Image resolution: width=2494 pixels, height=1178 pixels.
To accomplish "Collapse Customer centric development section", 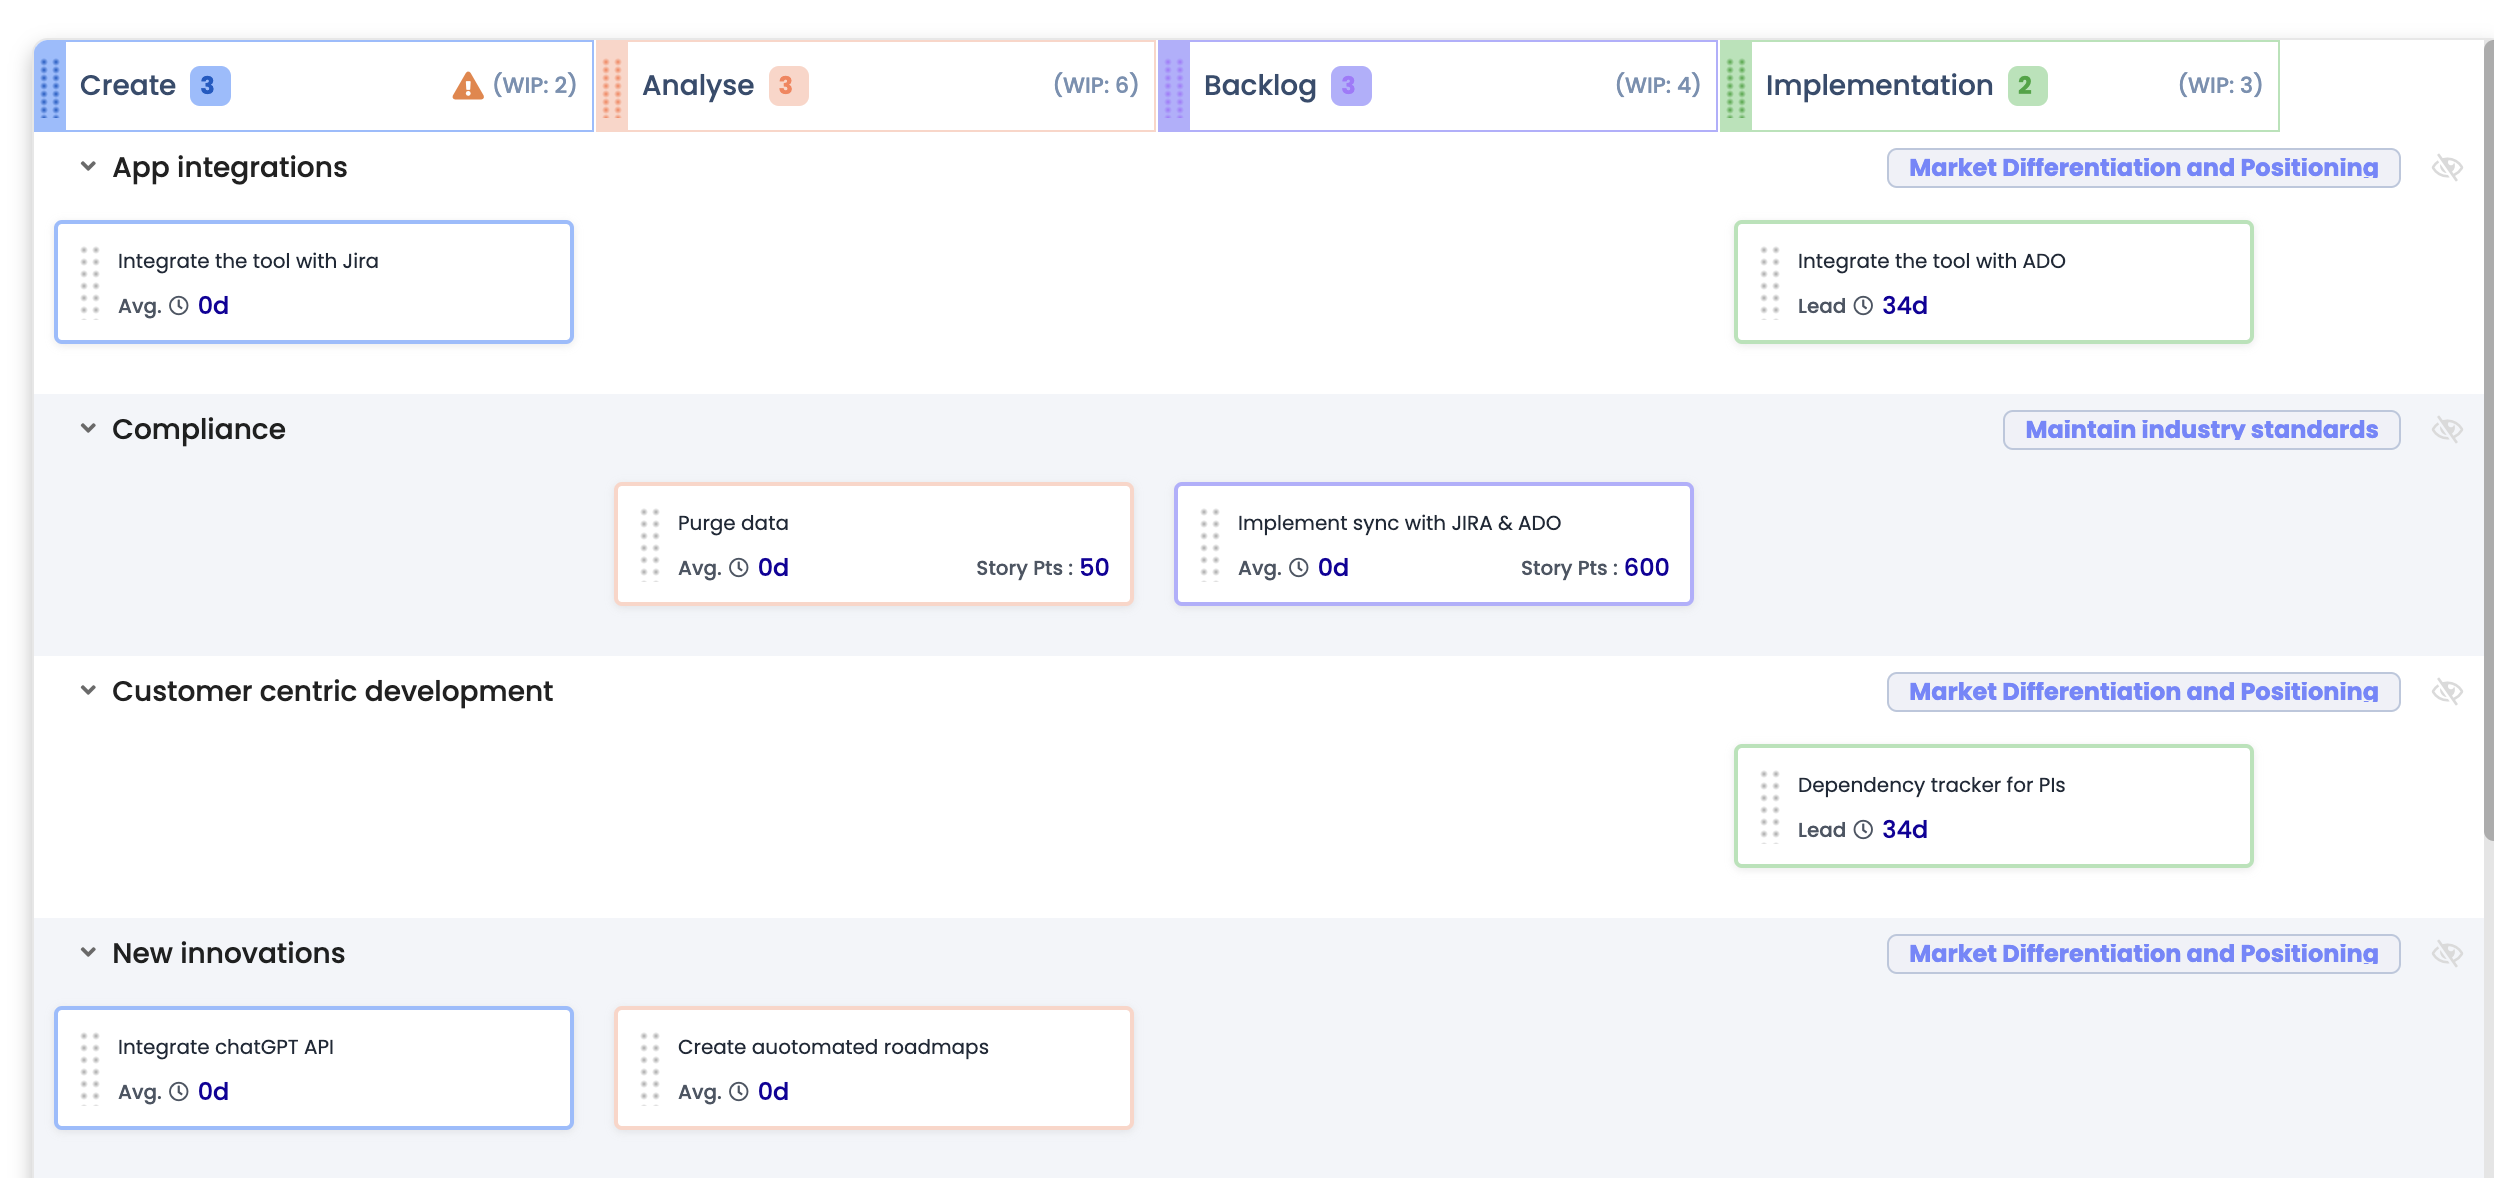I will coord(88,691).
